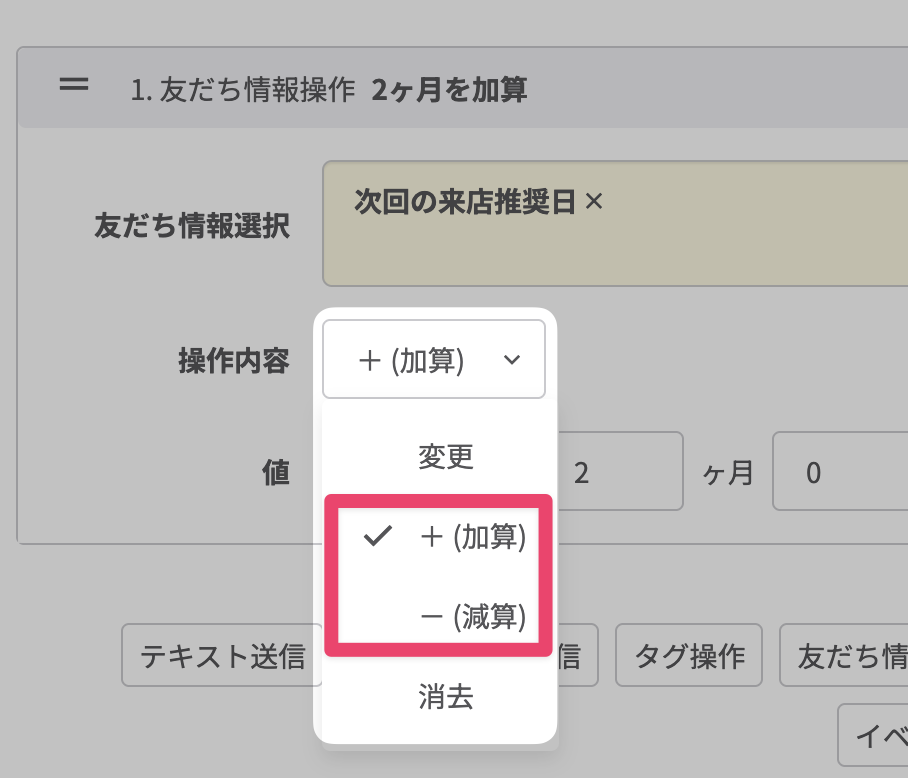The image size is (908, 778).
Task: Click the header title 友だち情報操作 2ヶ月を加算
Action: (329, 91)
